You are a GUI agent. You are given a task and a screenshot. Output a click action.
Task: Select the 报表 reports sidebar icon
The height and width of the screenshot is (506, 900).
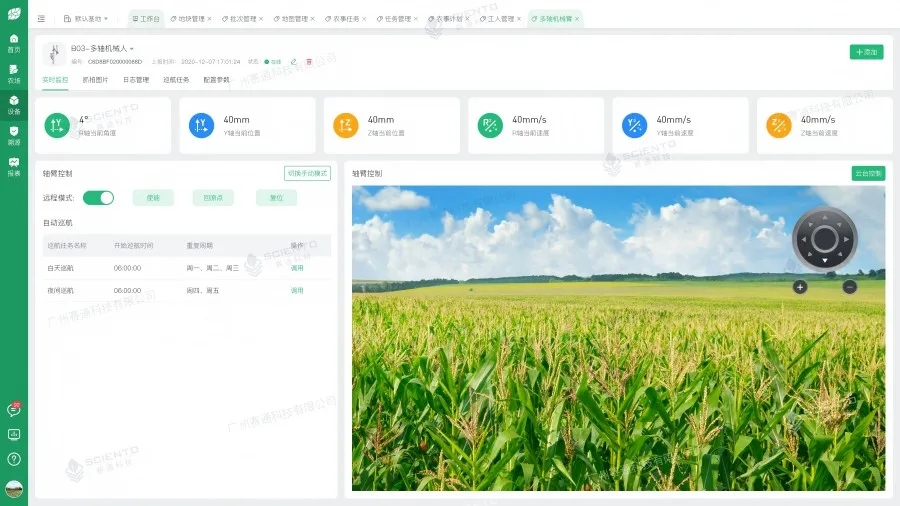14,166
